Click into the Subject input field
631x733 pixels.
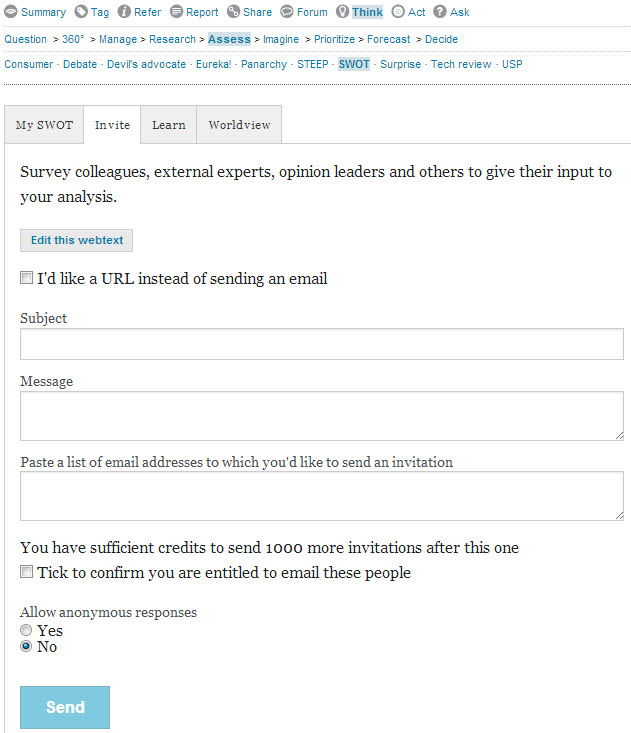click(322, 344)
